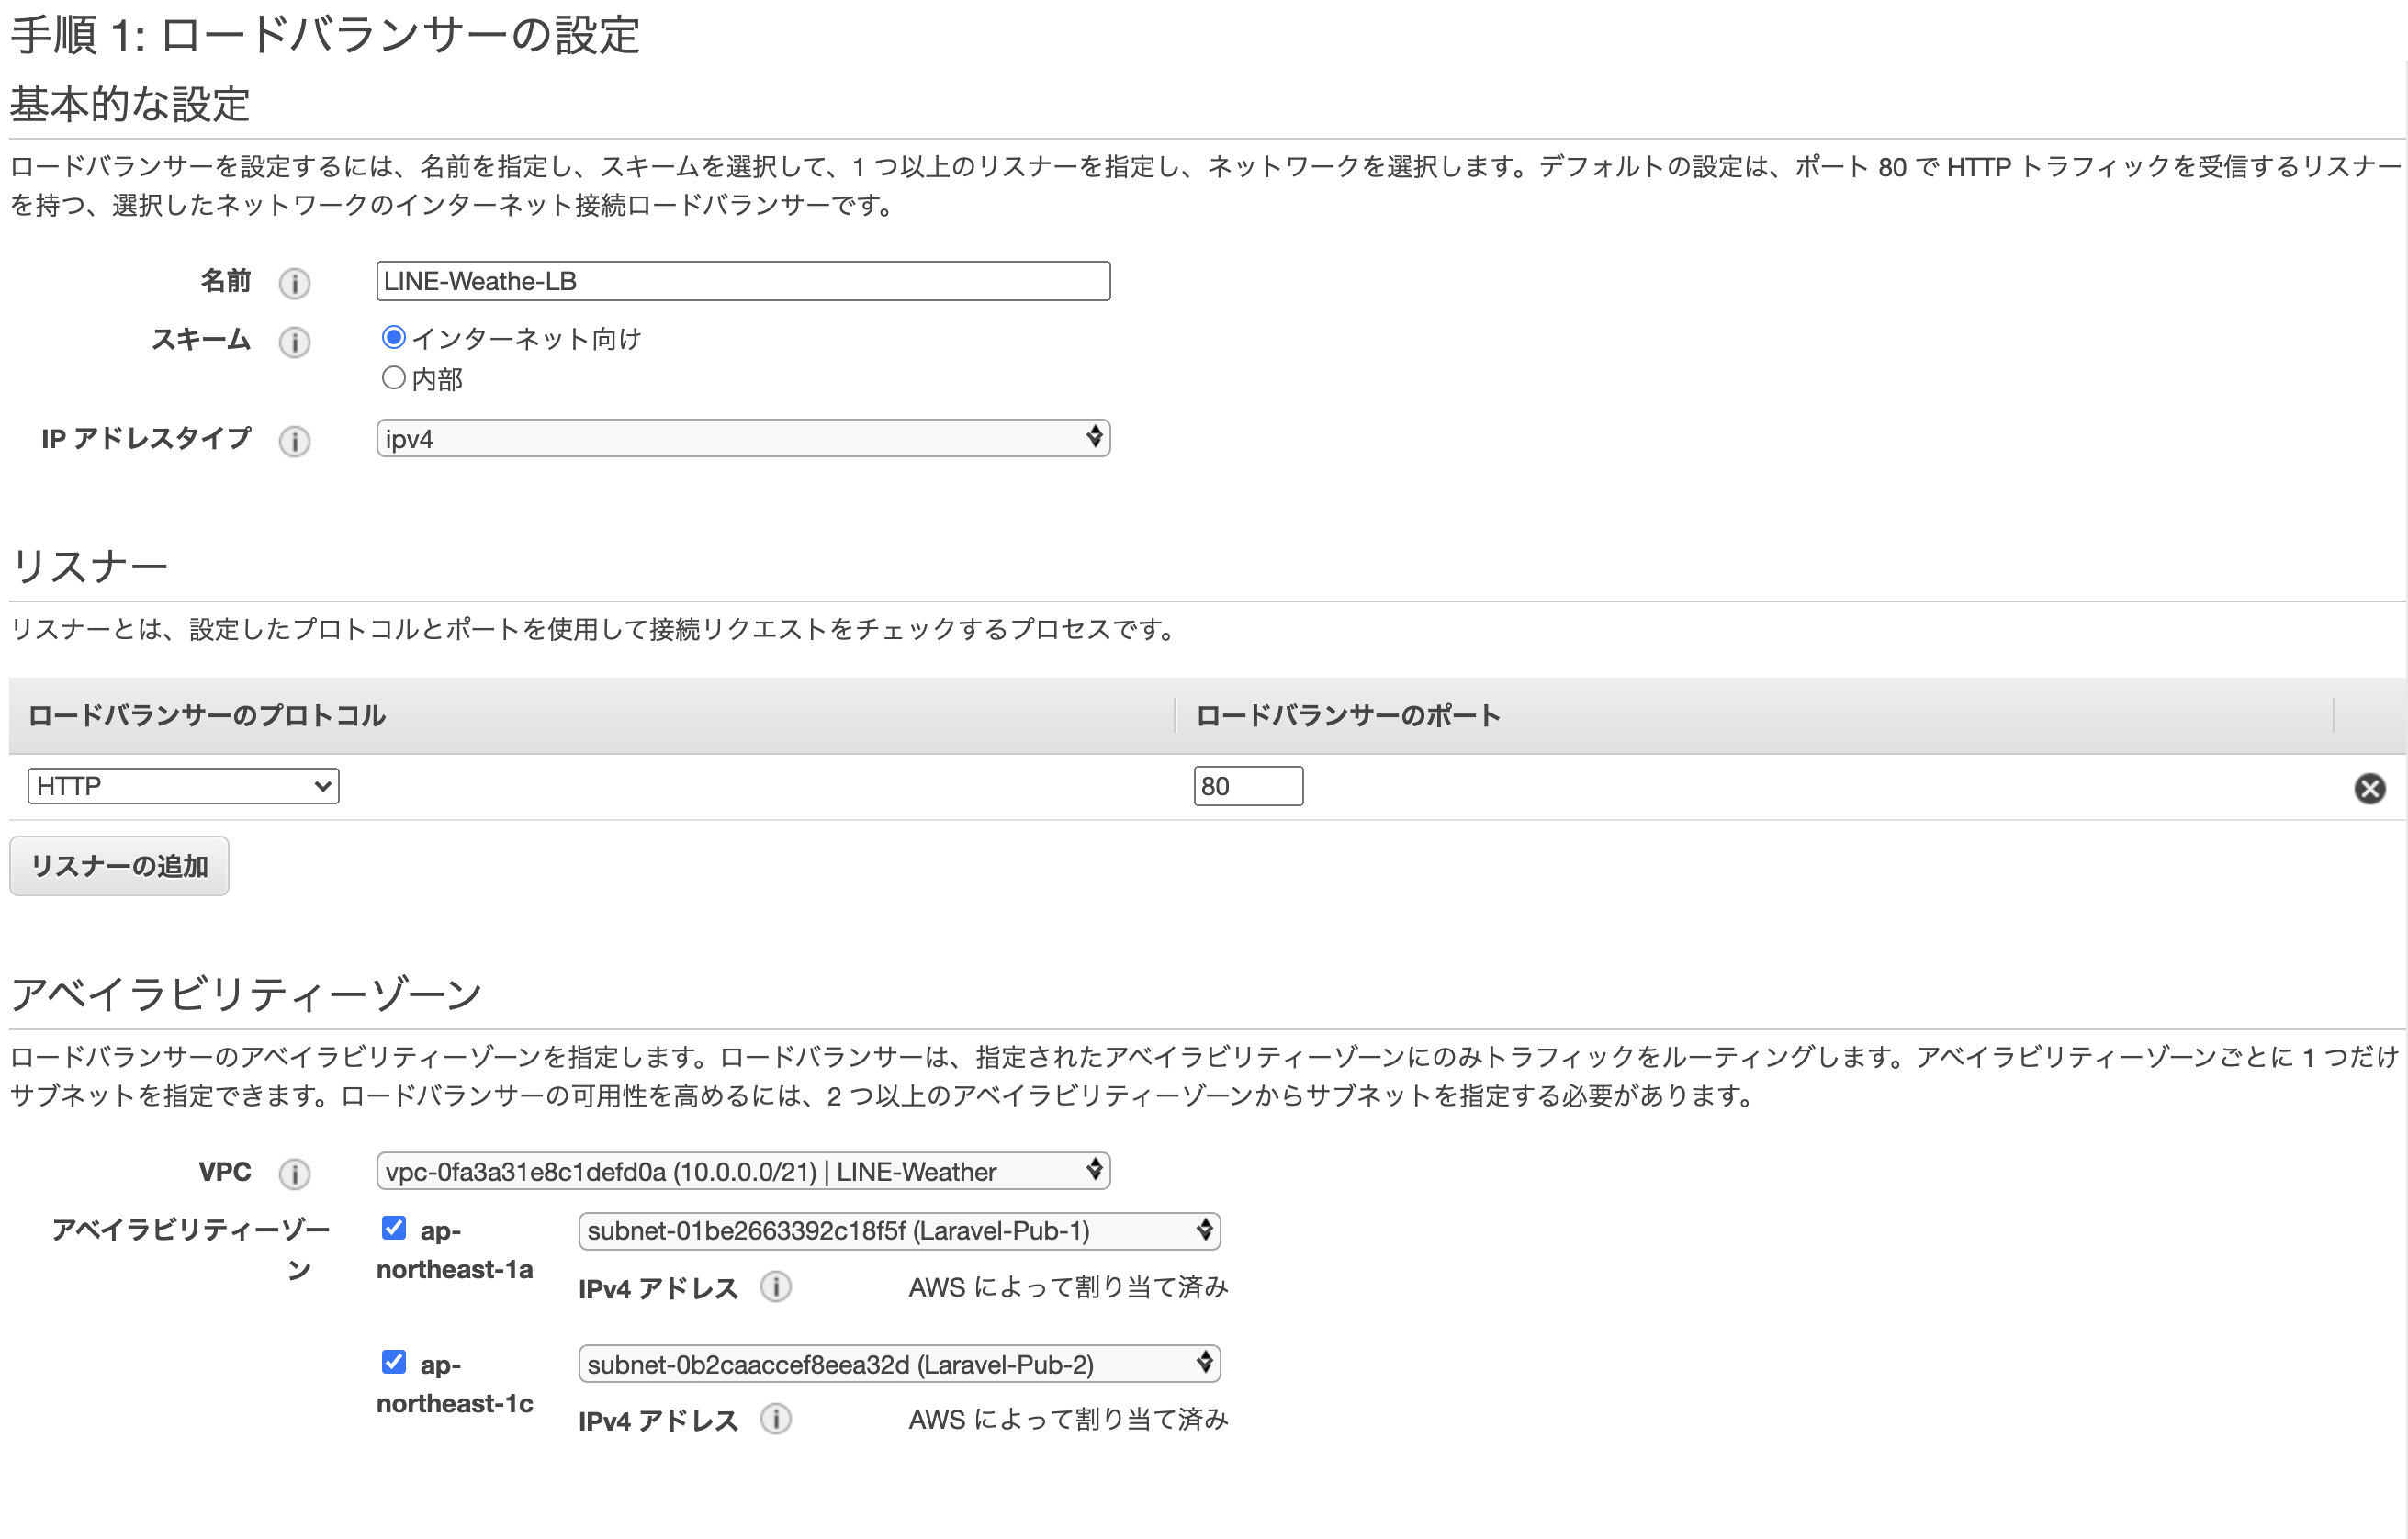
Task: Remove the HTTP listener with the X icon
Action: pyautogui.click(x=2370, y=787)
